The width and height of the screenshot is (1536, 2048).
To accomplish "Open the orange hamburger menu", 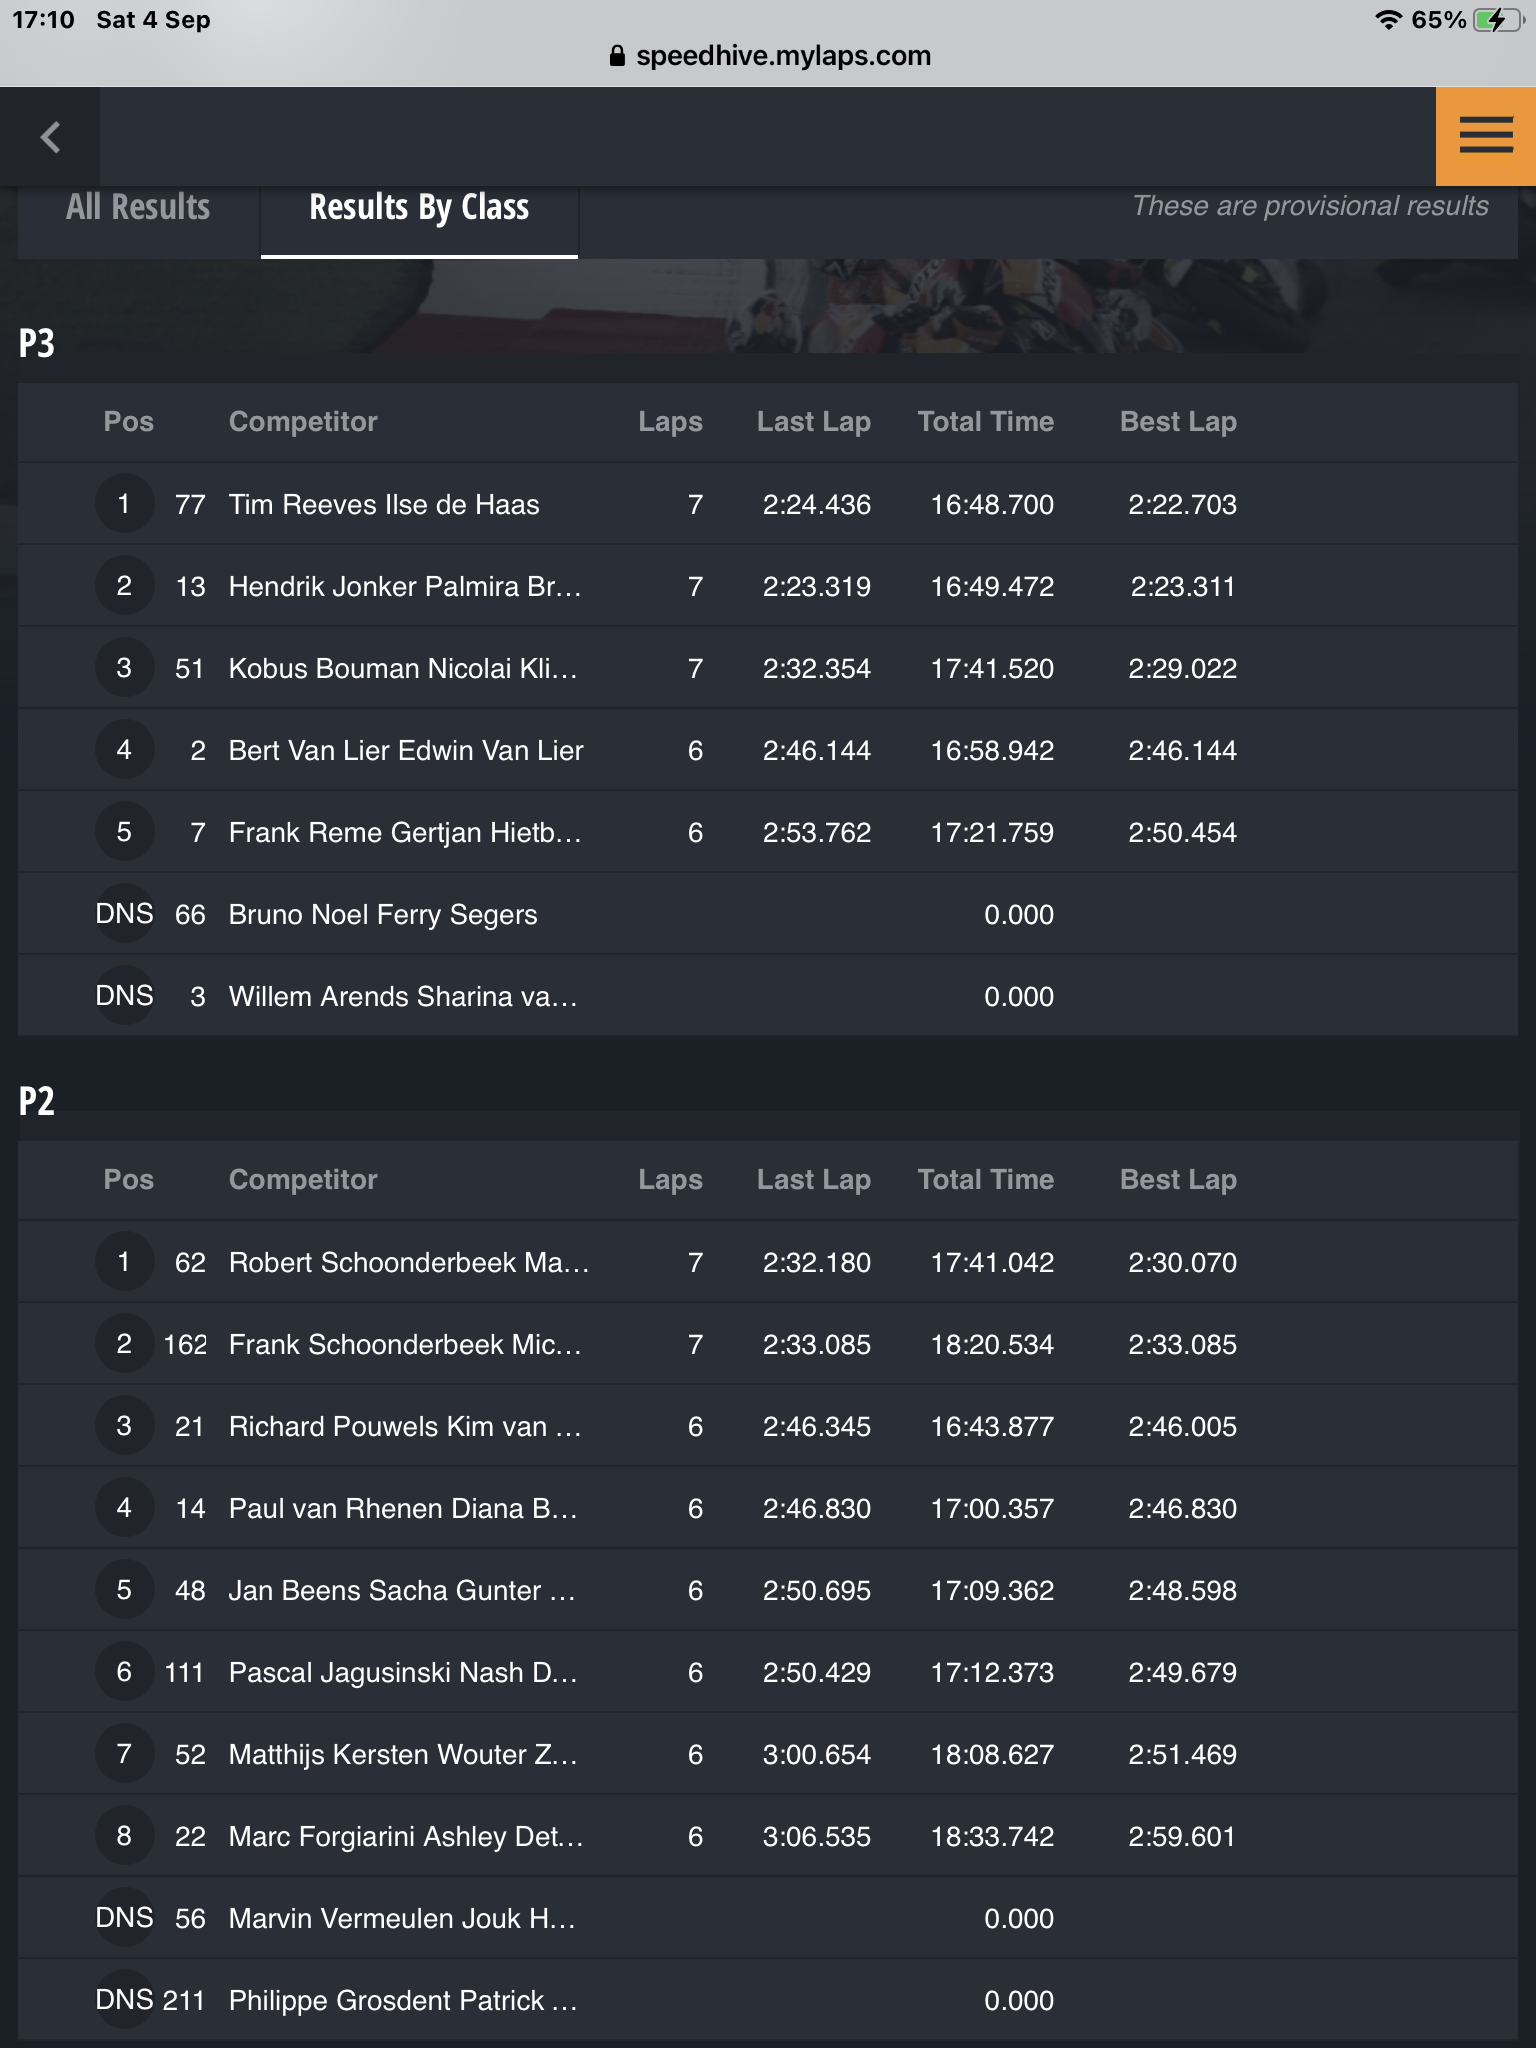I will (1485, 136).
